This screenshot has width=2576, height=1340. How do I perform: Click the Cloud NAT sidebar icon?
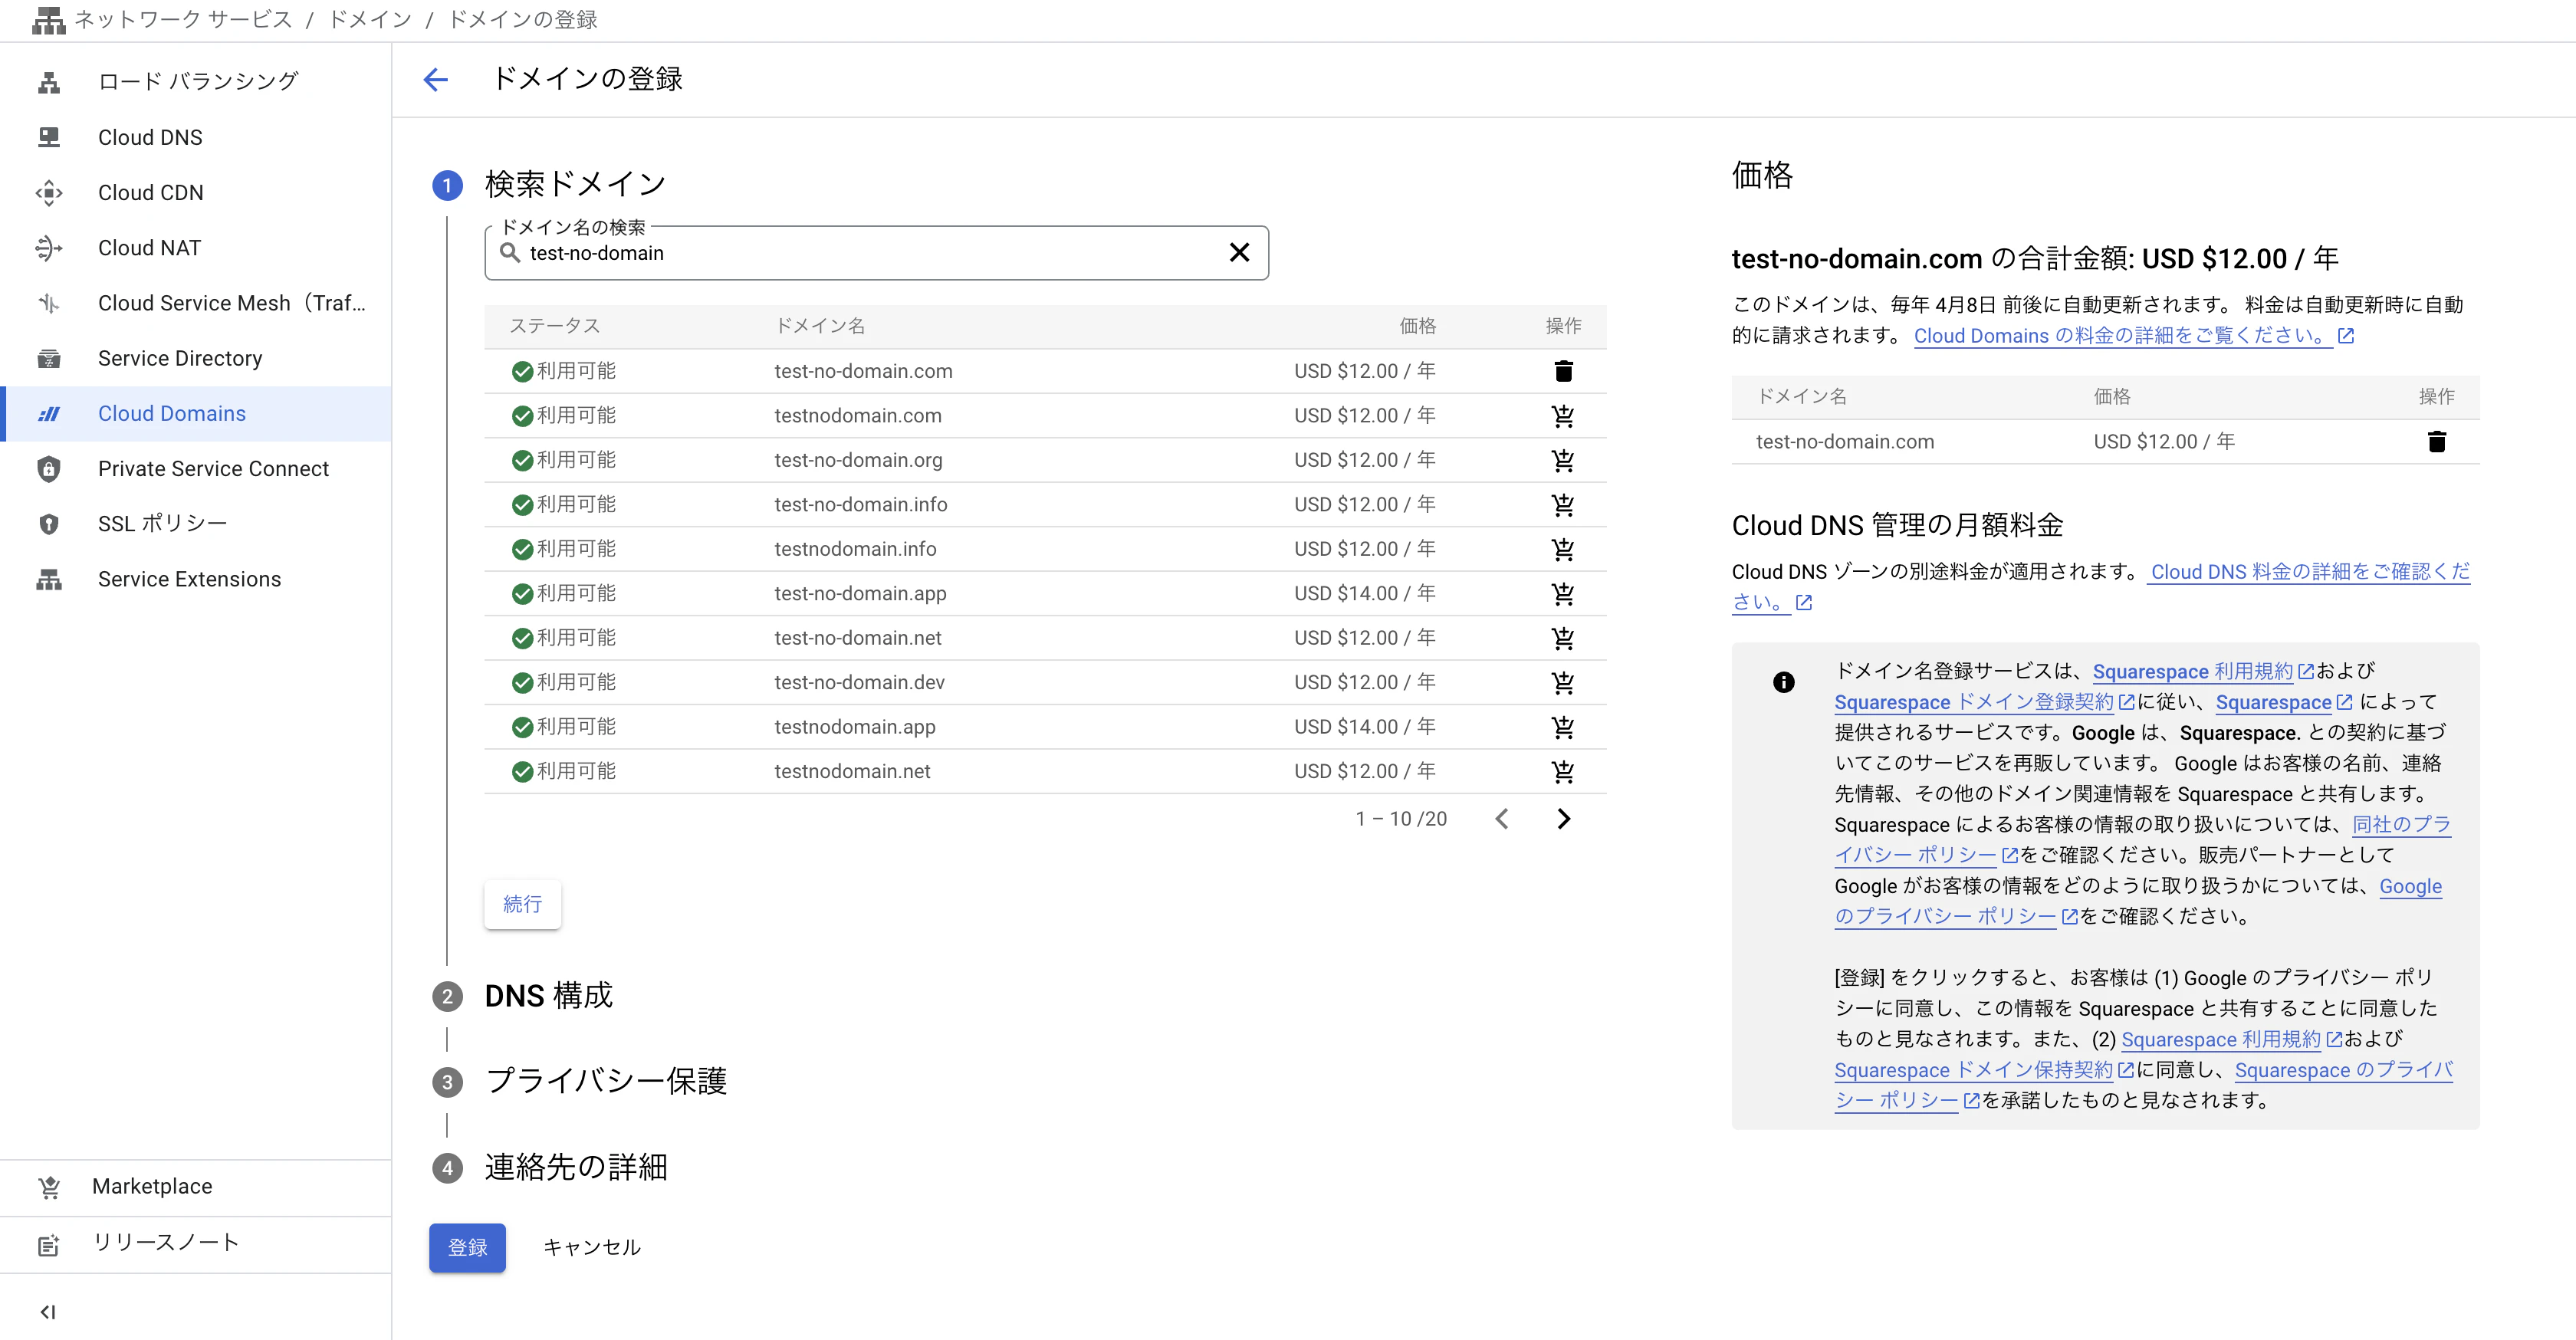[49, 248]
